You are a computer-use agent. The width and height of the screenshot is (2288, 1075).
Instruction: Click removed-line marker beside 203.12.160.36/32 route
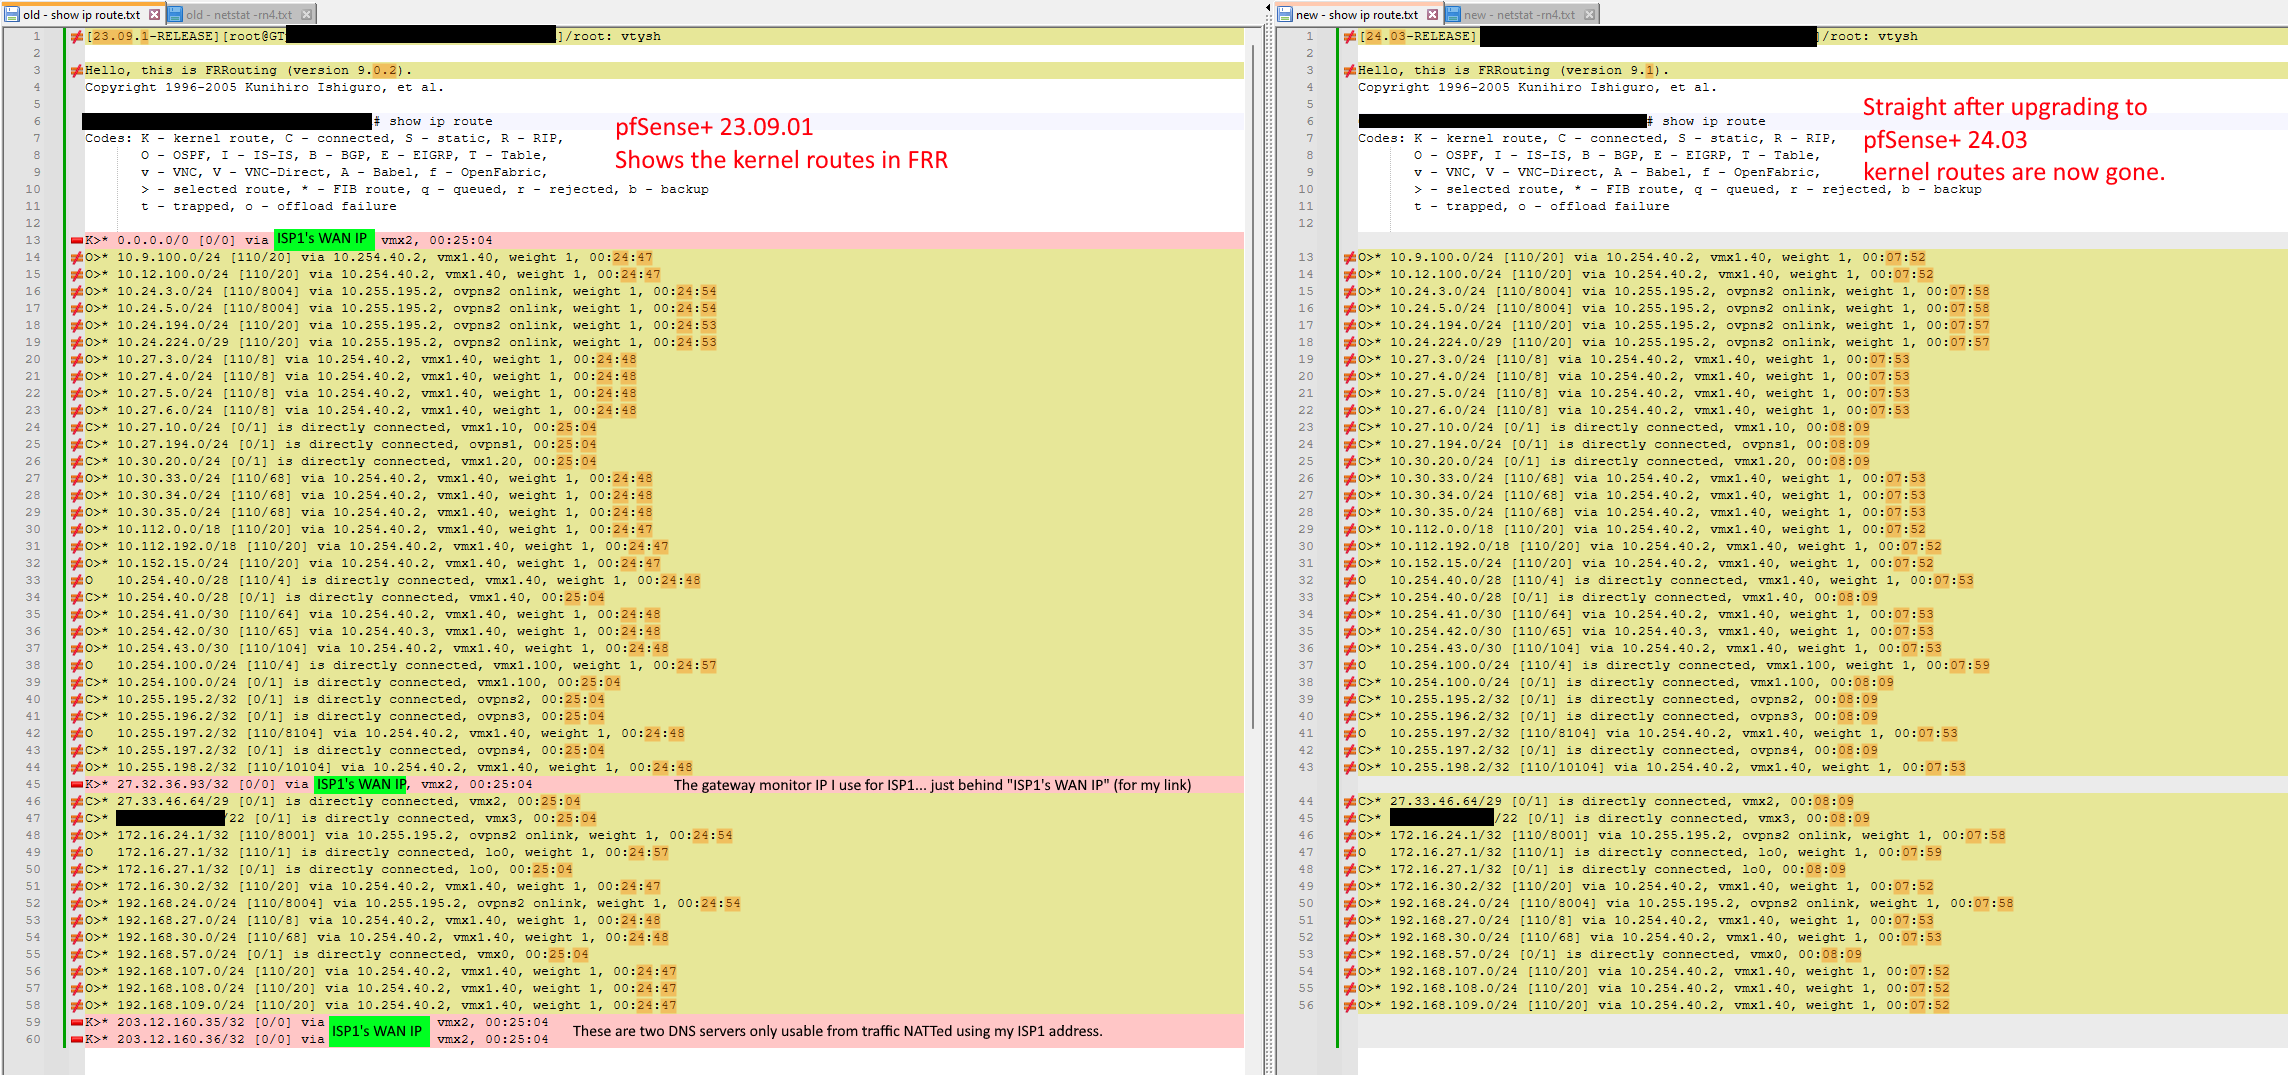(77, 1039)
